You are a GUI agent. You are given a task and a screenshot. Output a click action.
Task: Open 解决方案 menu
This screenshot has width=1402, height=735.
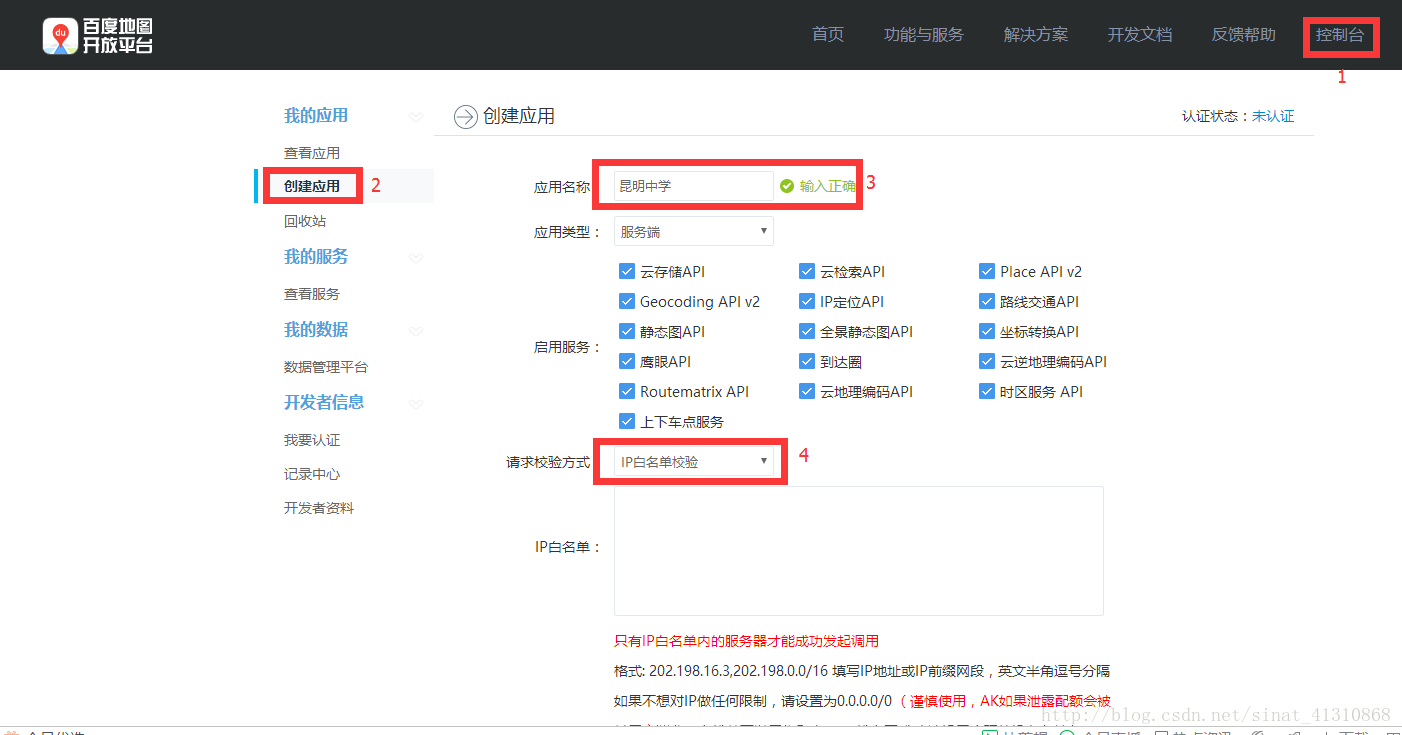(1036, 35)
